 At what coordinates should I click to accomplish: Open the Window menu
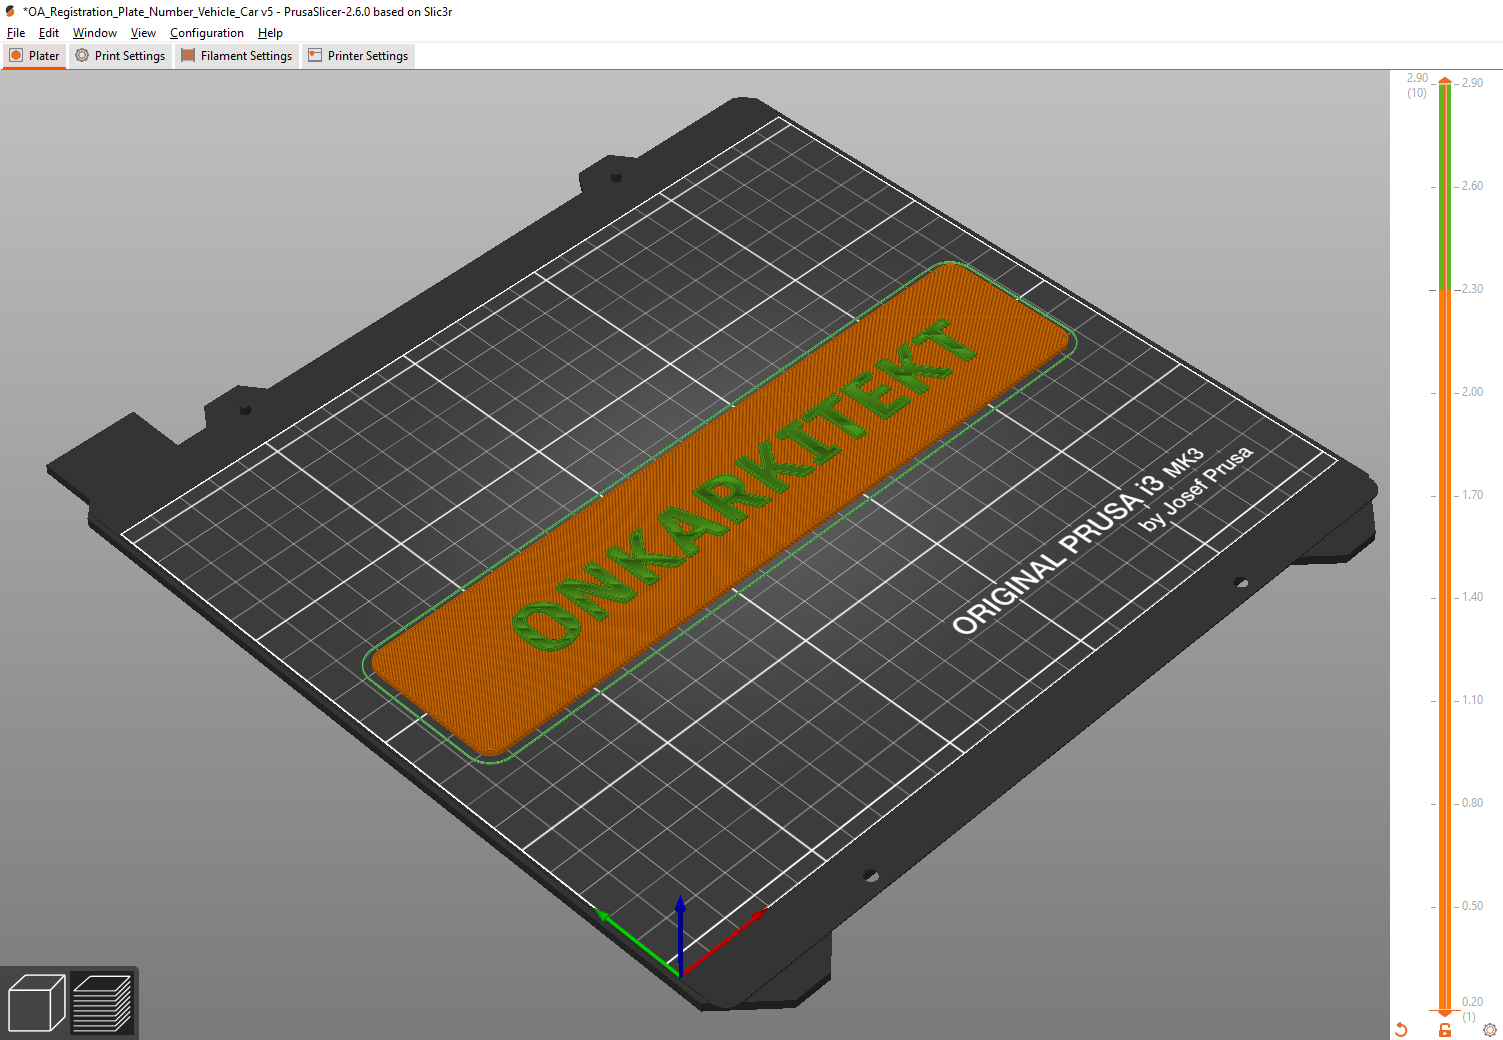pos(95,33)
